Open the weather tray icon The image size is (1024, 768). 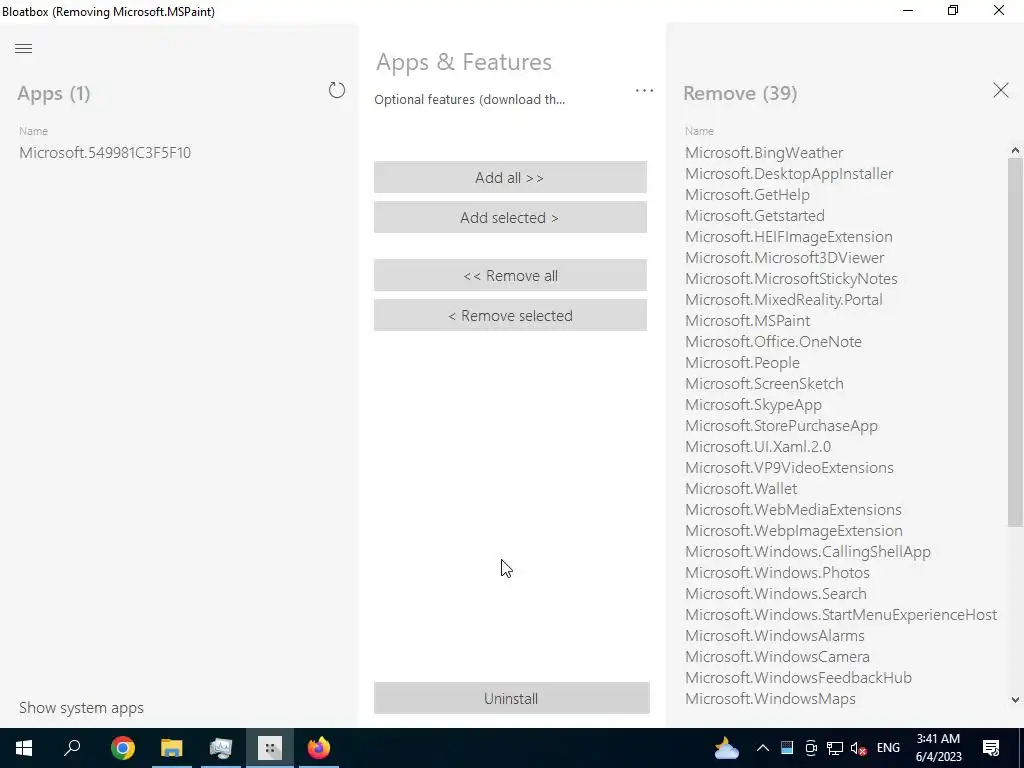(726, 748)
